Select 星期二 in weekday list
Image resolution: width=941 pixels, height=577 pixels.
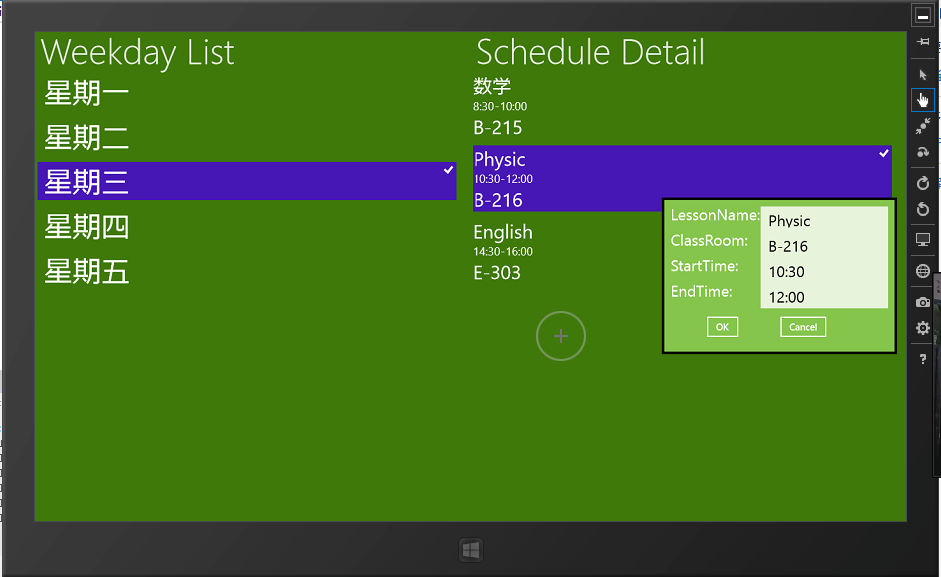click(247, 137)
